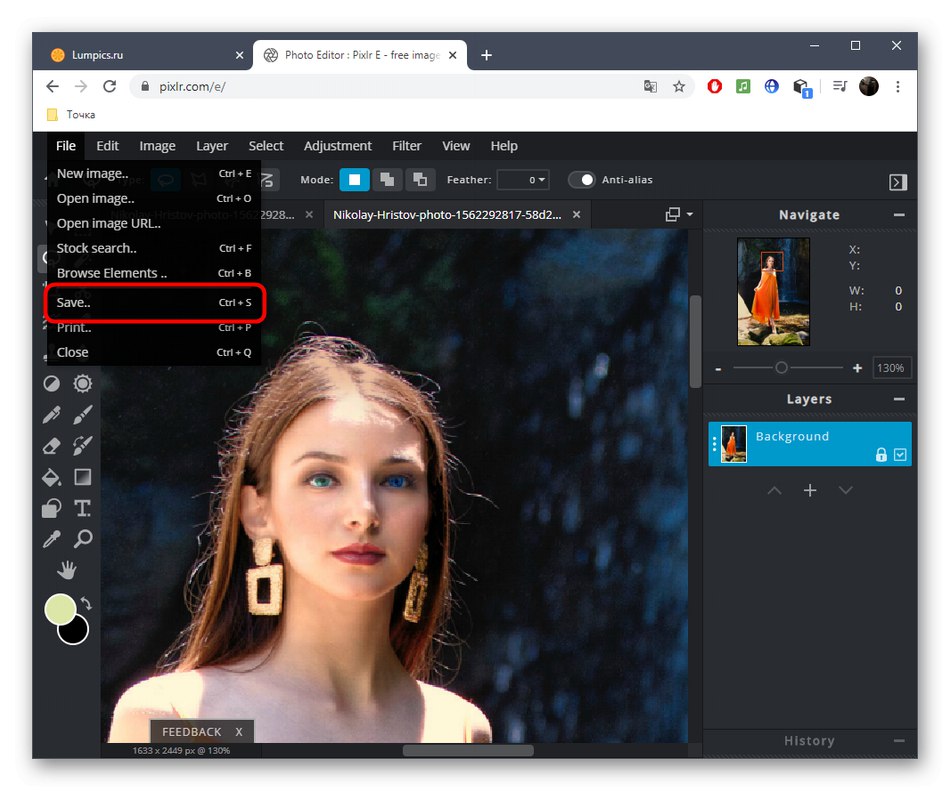Select the Sponge/Color tool
Viewport: 950px width, 791px height.
tap(82, 383)
